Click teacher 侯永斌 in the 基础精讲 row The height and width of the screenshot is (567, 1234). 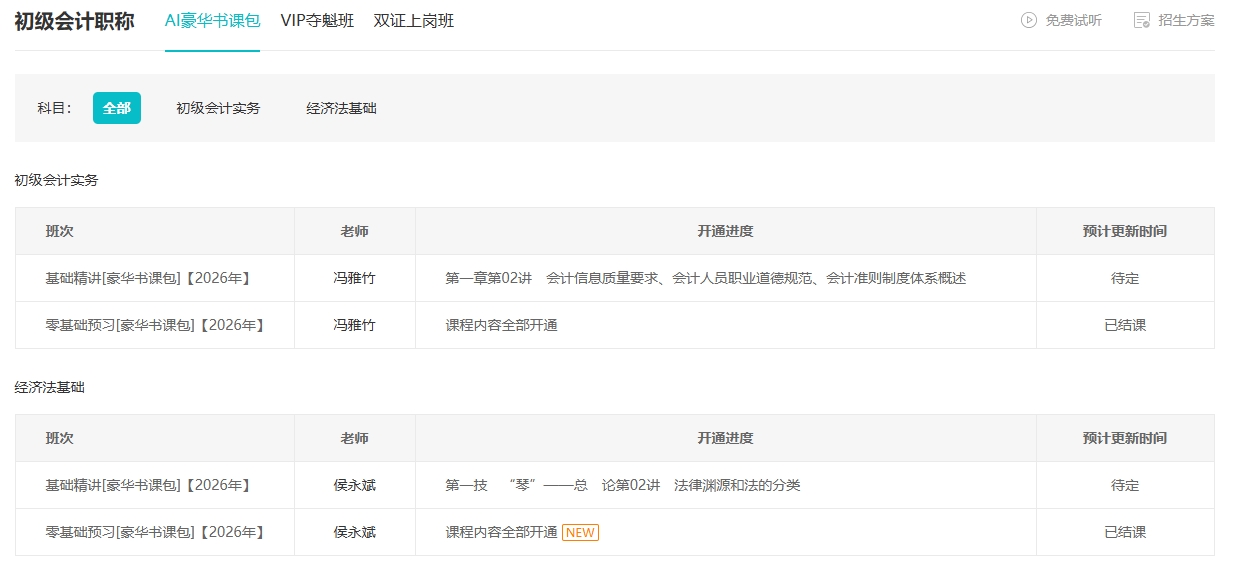click(354, 485)
